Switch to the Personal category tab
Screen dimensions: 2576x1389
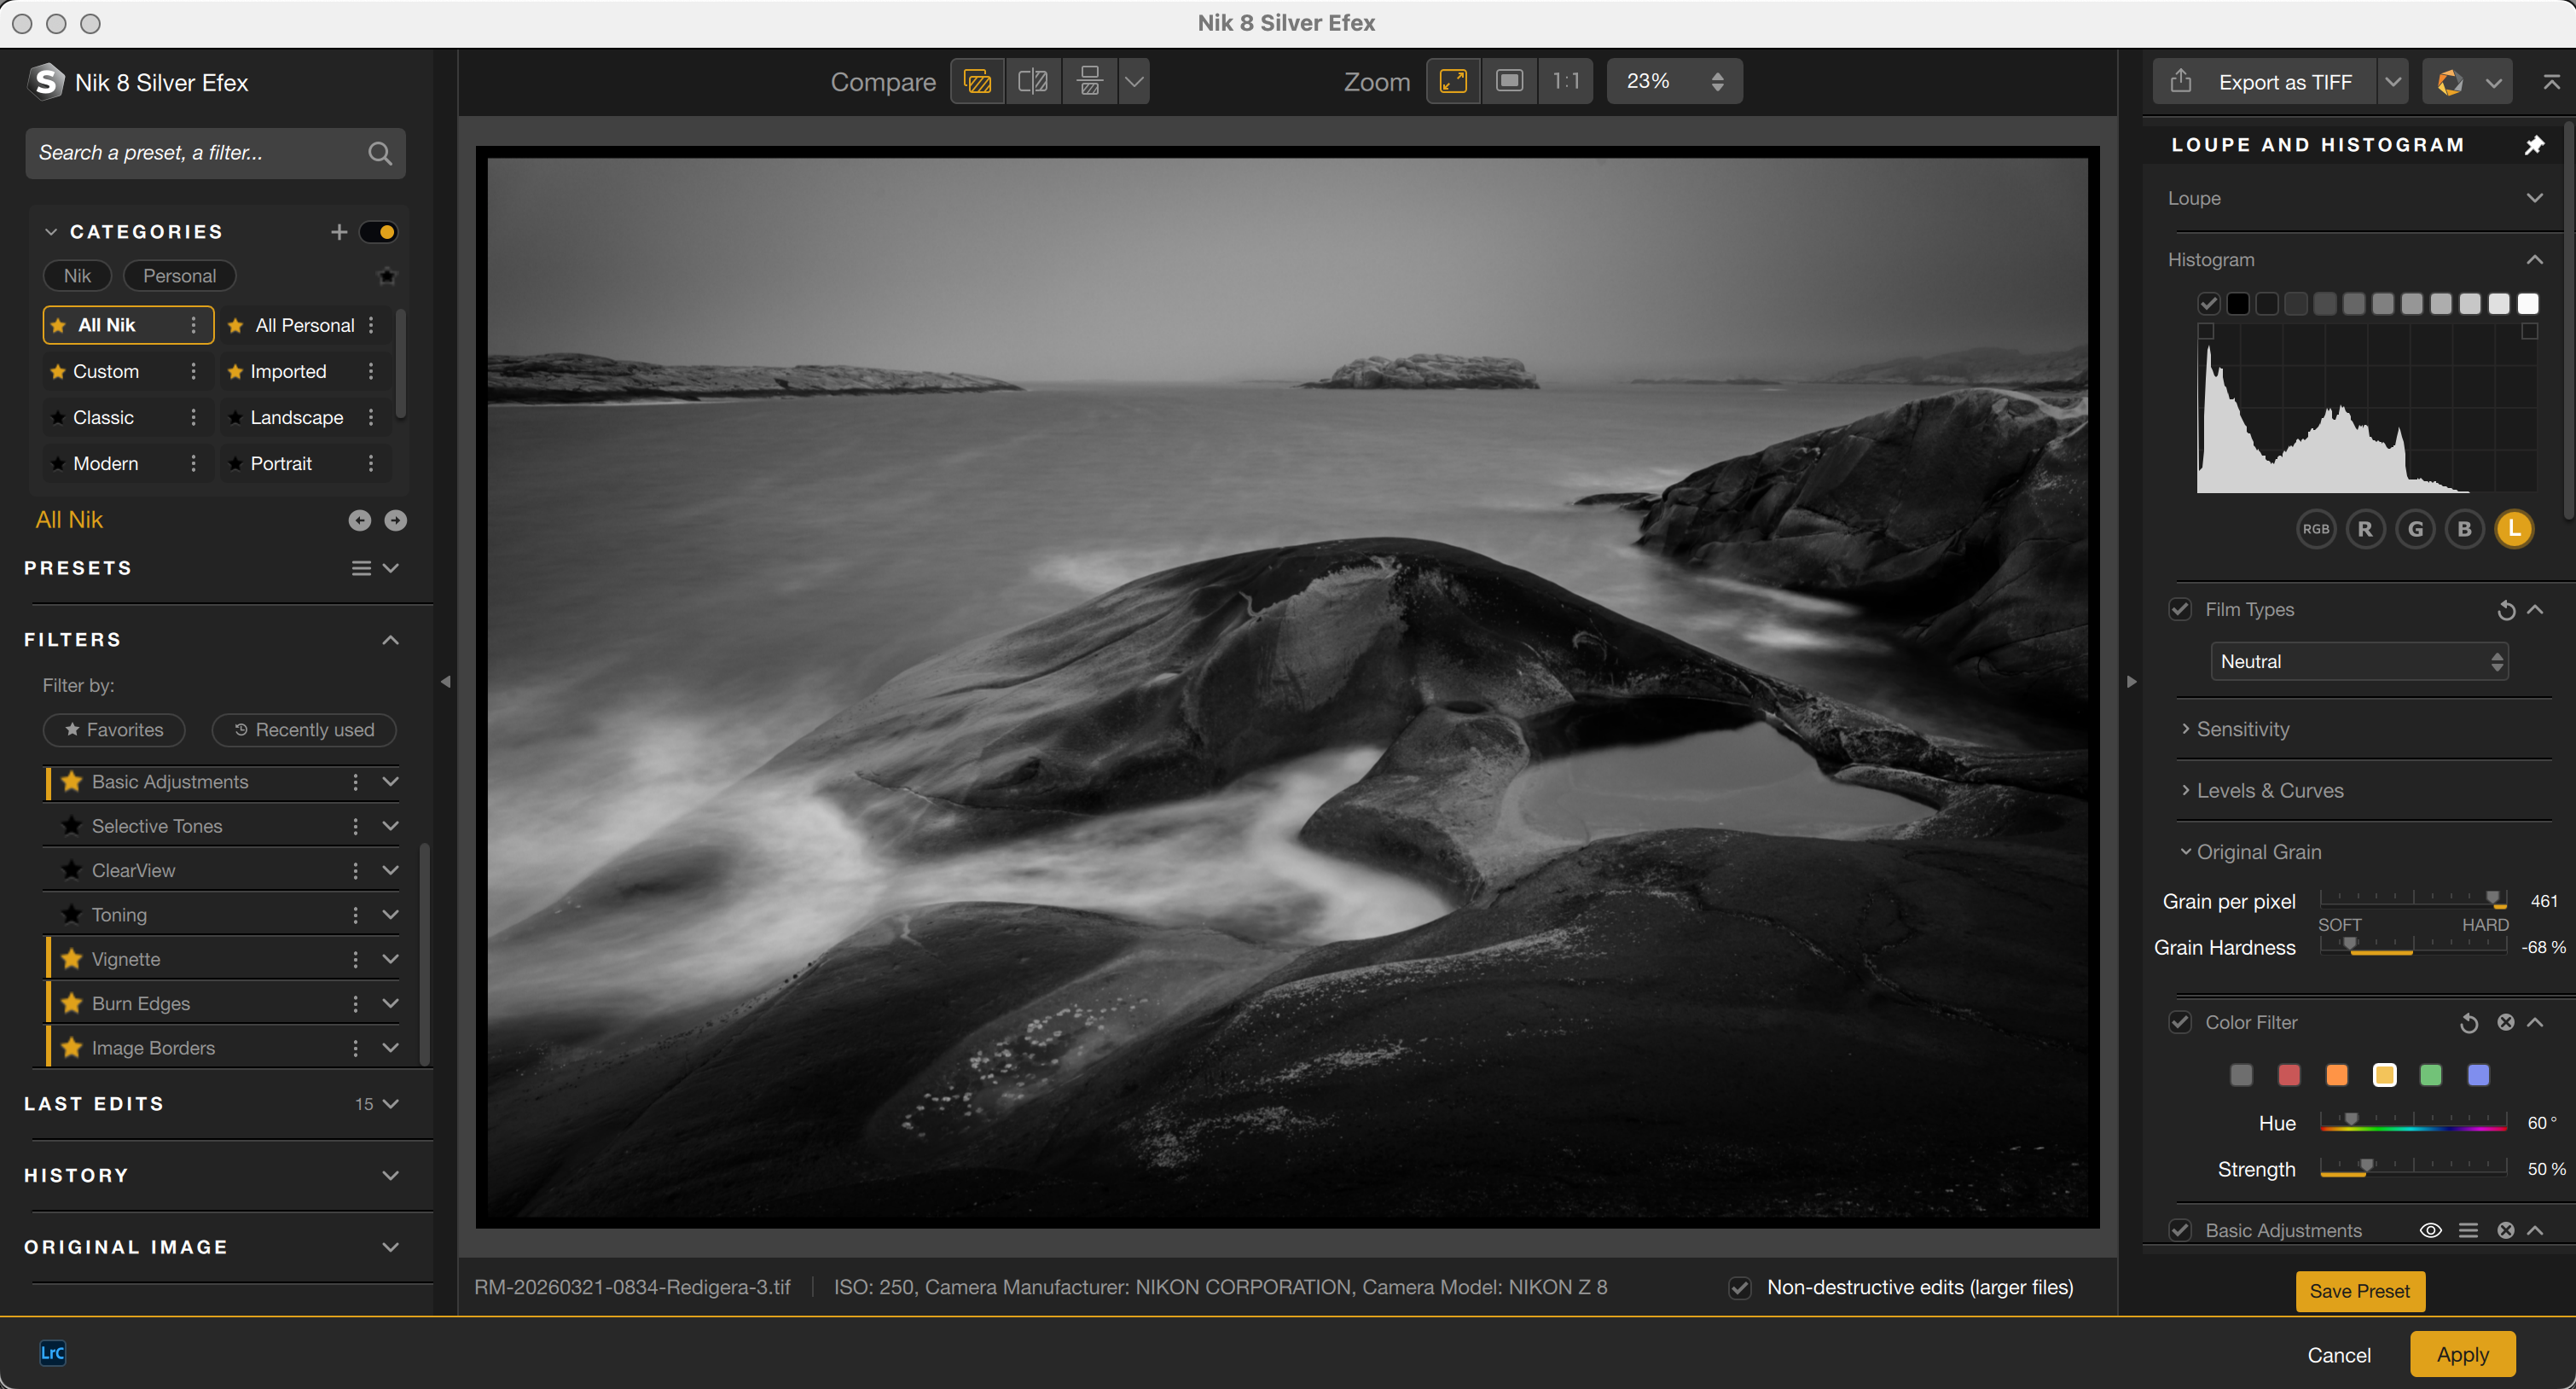[x=179, y=276]
